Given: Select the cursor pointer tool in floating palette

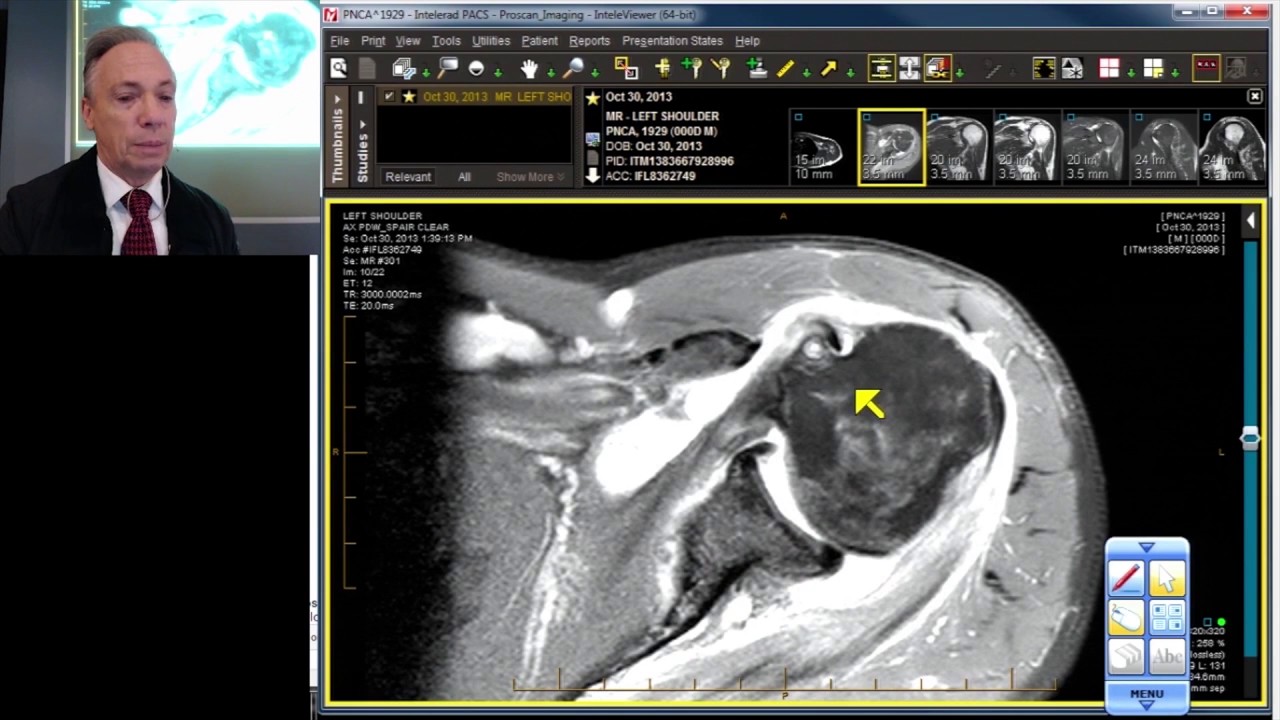Looking at the screenshot, I should [x=1167, y=578].
